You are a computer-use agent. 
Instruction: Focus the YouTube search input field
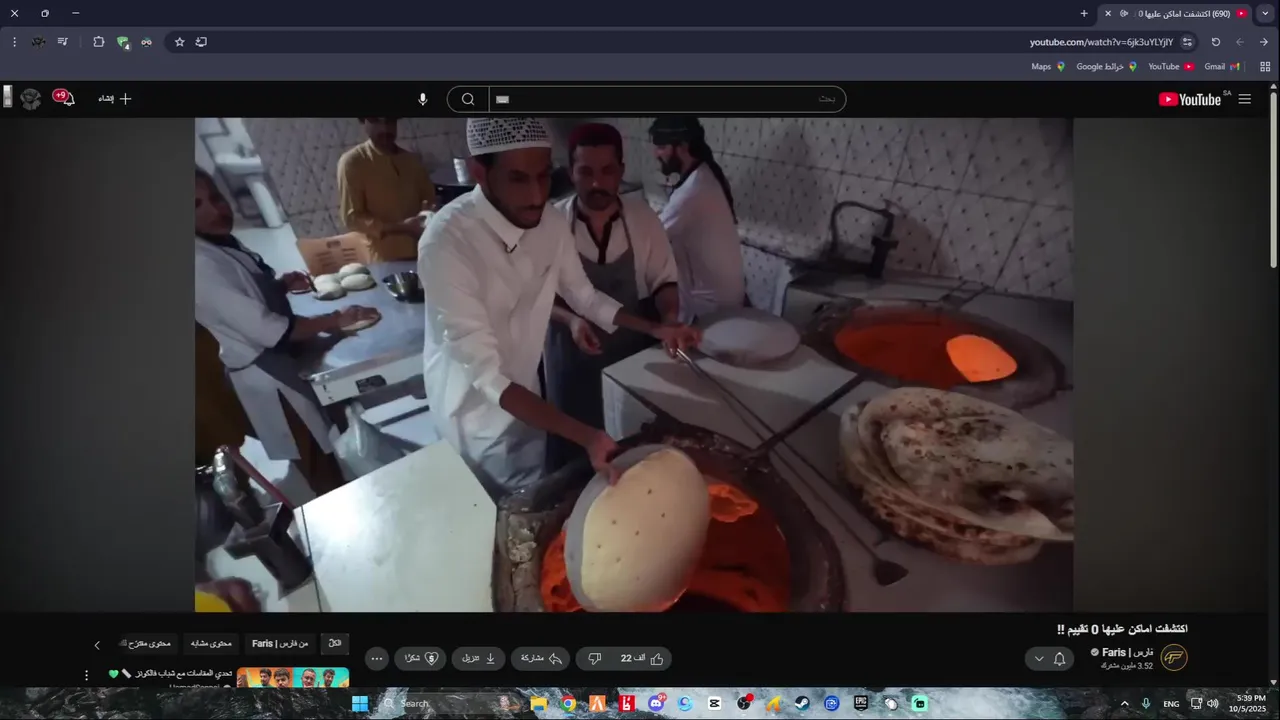pyautogui.click(x=667, y=99)
